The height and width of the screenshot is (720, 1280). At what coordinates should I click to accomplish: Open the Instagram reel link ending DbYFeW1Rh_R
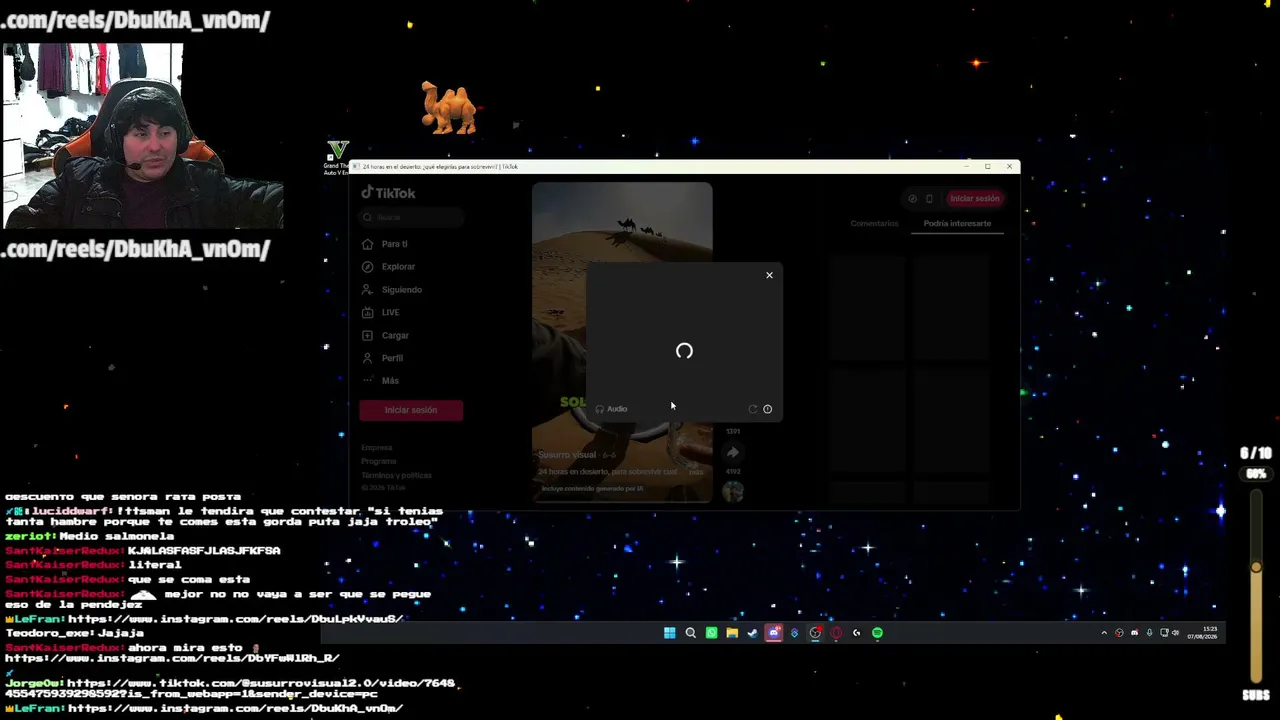(x=172, y=658)
